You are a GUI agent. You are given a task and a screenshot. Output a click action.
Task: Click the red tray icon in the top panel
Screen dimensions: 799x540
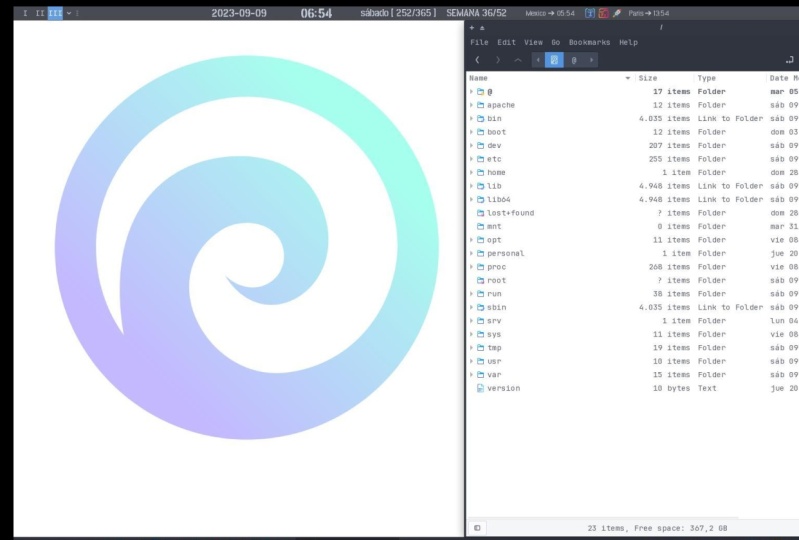click(x=603, y=13)
